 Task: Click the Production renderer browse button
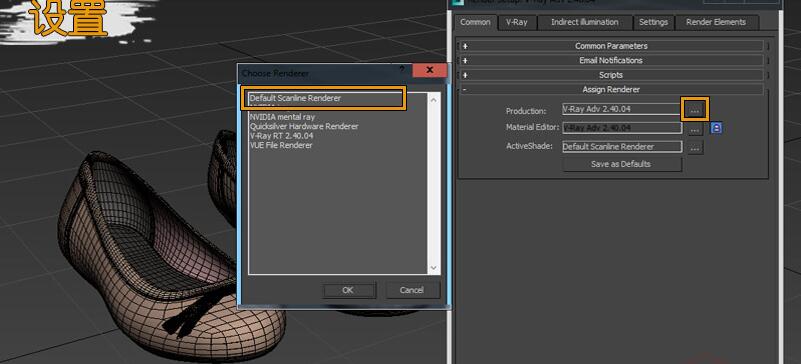[695, 110]
